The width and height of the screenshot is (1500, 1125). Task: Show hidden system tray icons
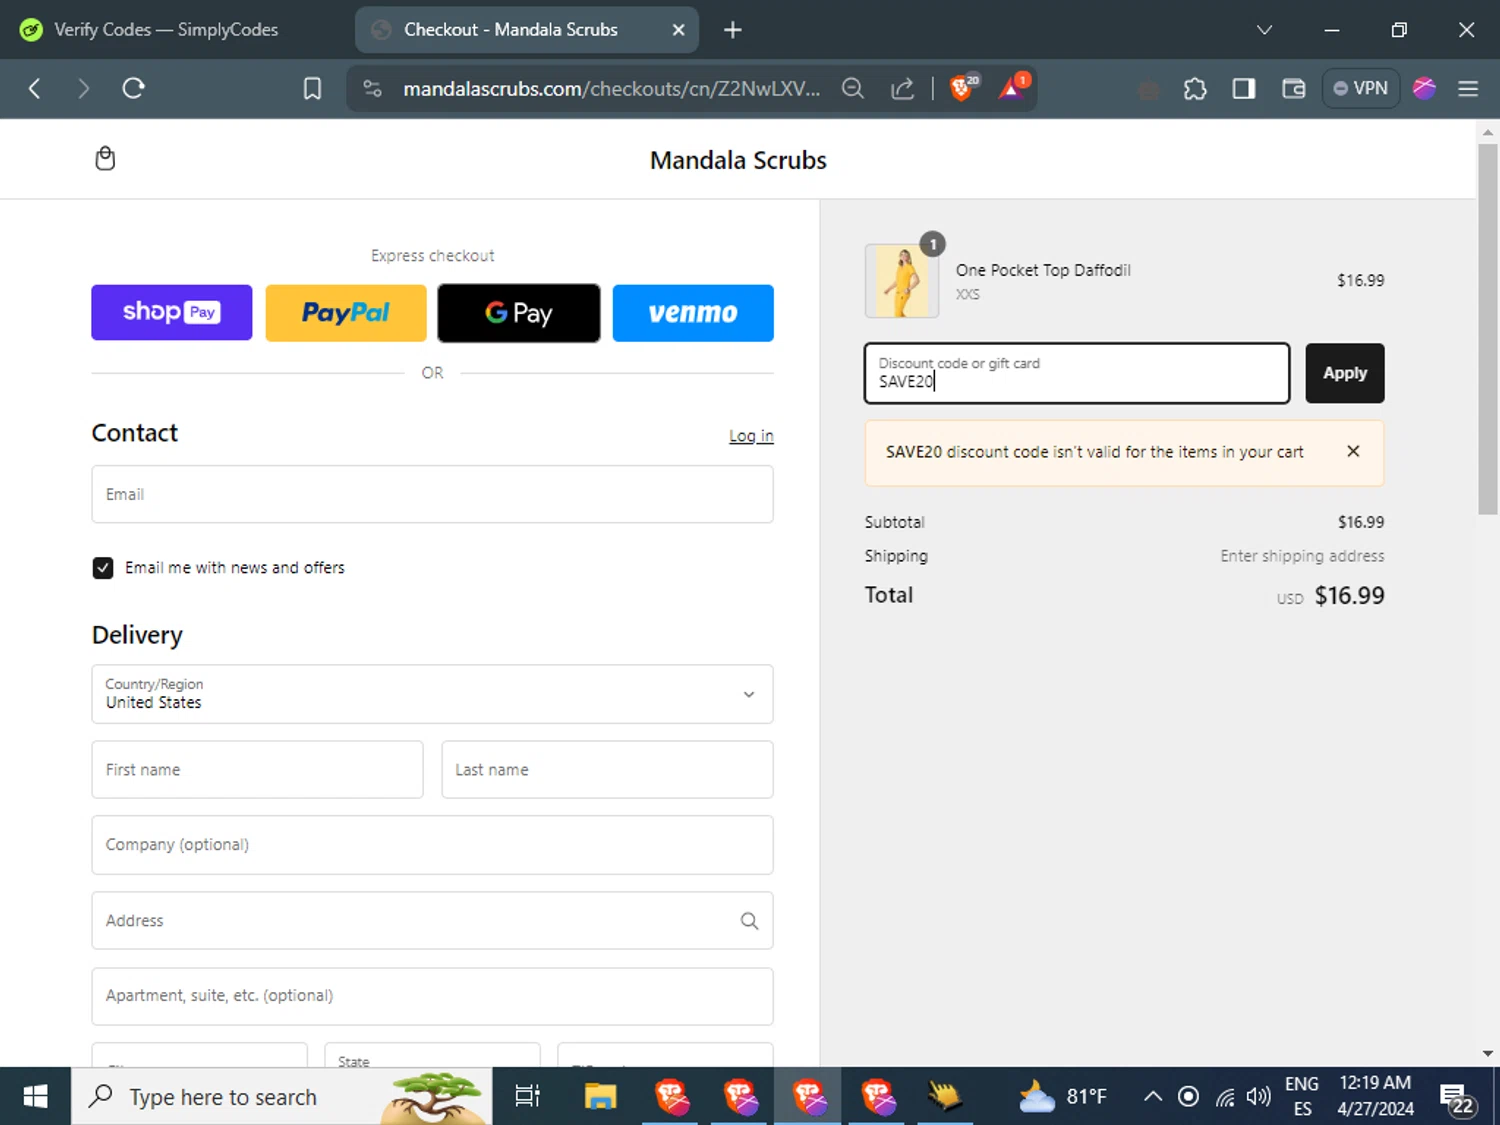[x=1153, y=1097]
